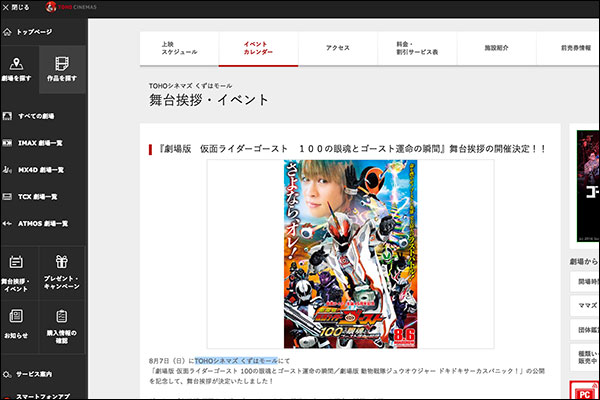
Task: Select the 劇場を探す theater search icon
Action: point(20,69)
